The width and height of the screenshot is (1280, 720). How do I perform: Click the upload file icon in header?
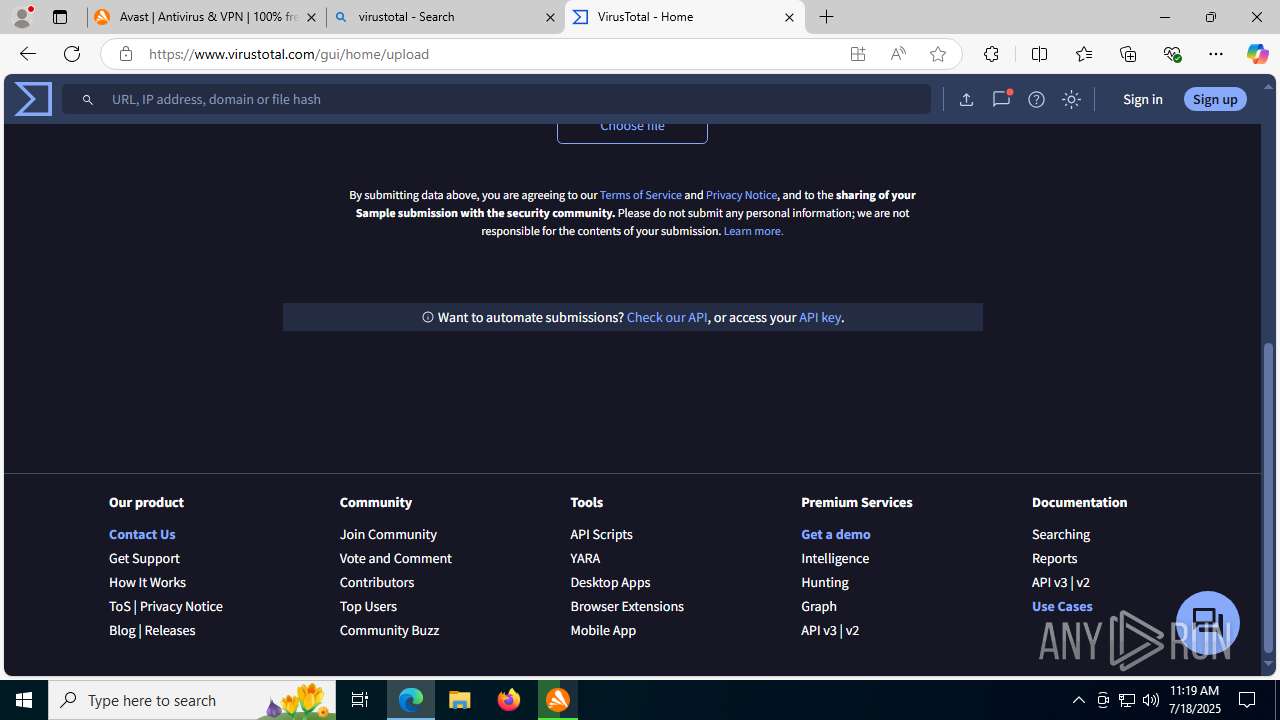(x=966, y=99)
